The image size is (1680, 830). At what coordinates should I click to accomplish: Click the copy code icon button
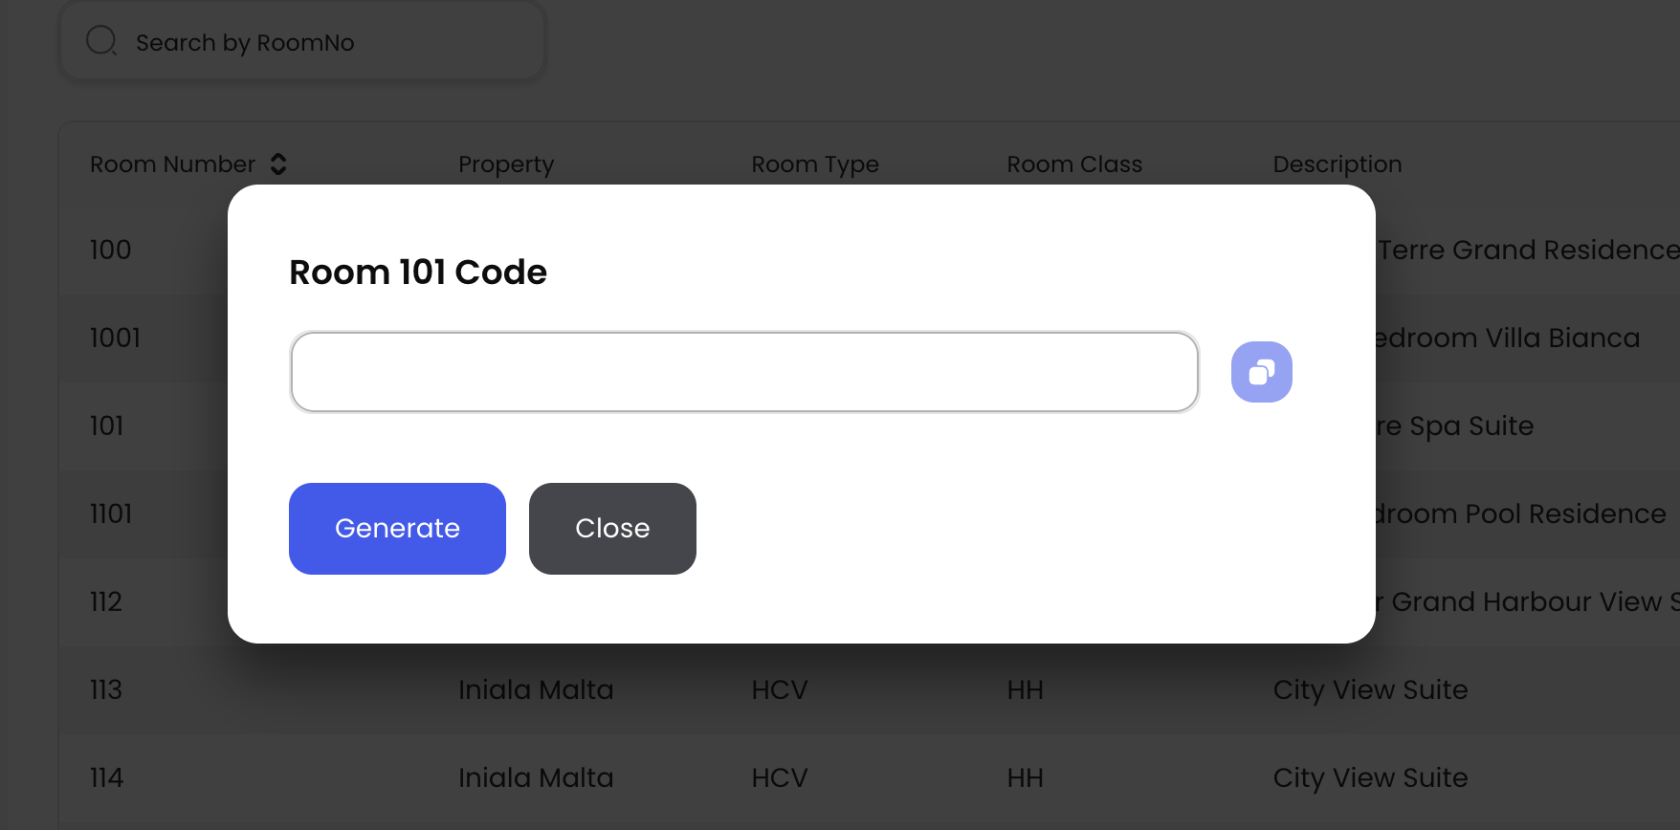tap(1261, 372)
